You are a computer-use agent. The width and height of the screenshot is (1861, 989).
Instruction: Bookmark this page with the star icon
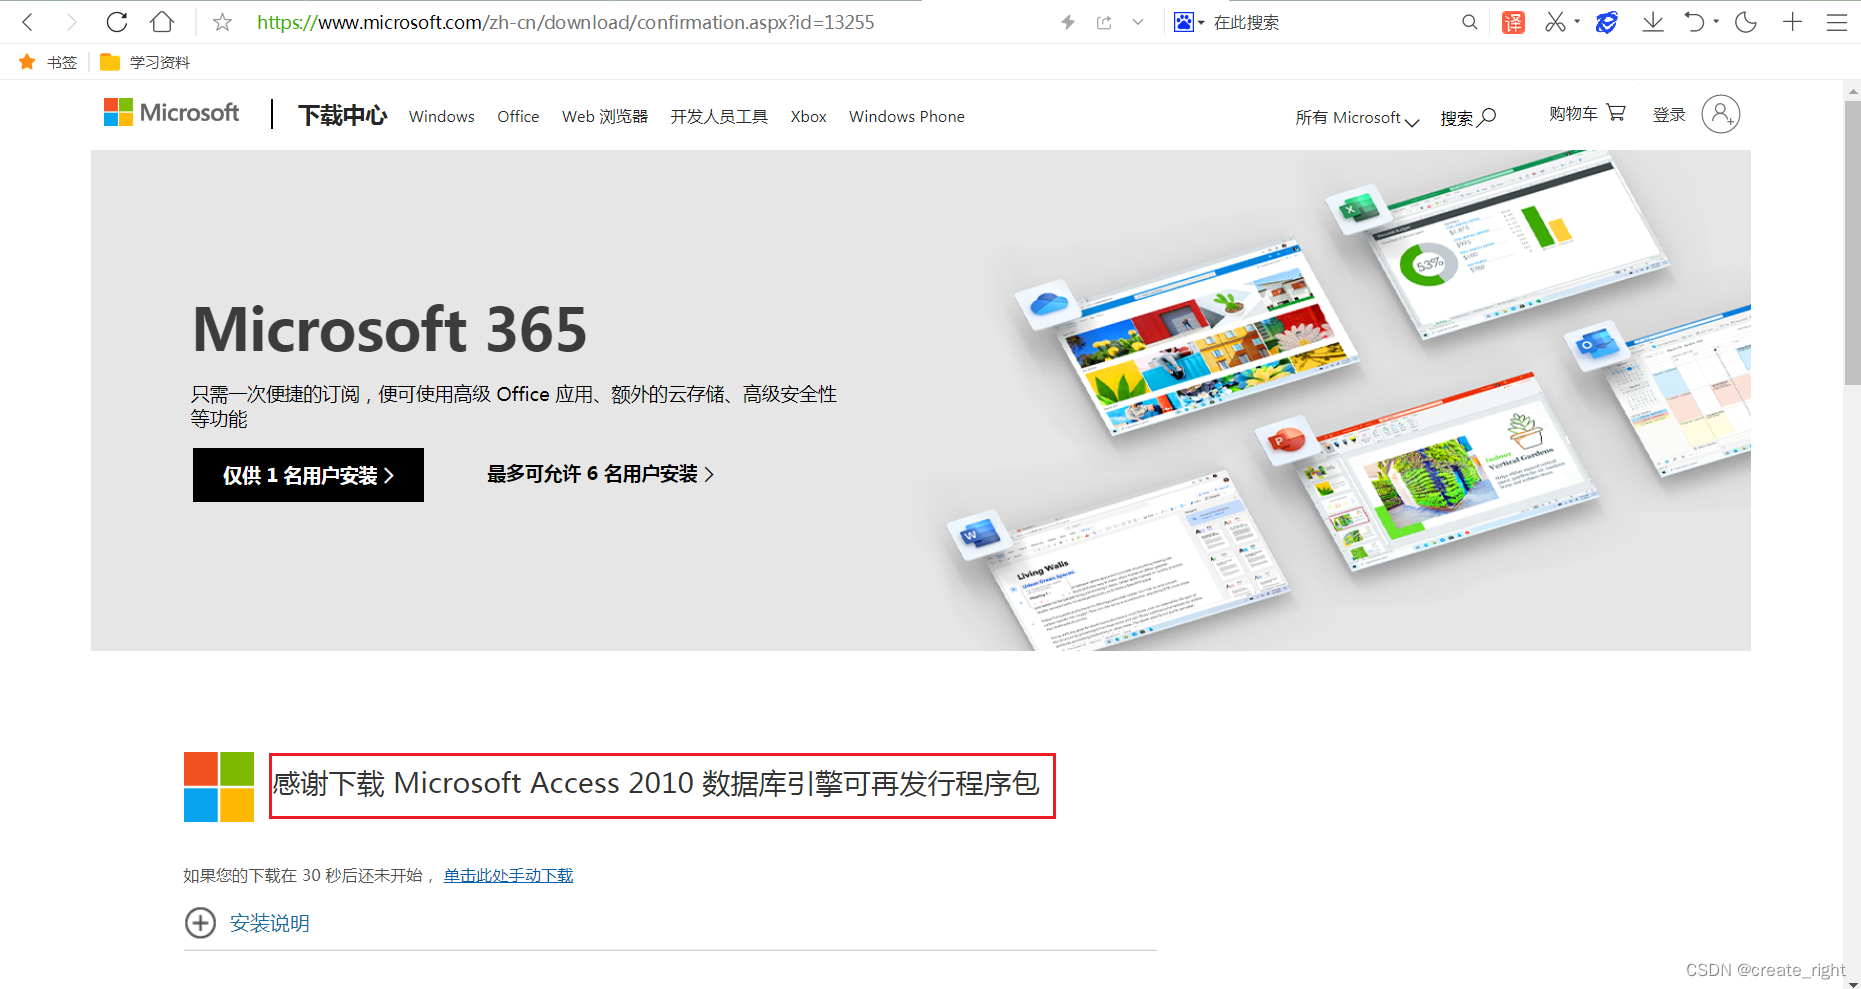pyautogui.click(x=222, y=22)
